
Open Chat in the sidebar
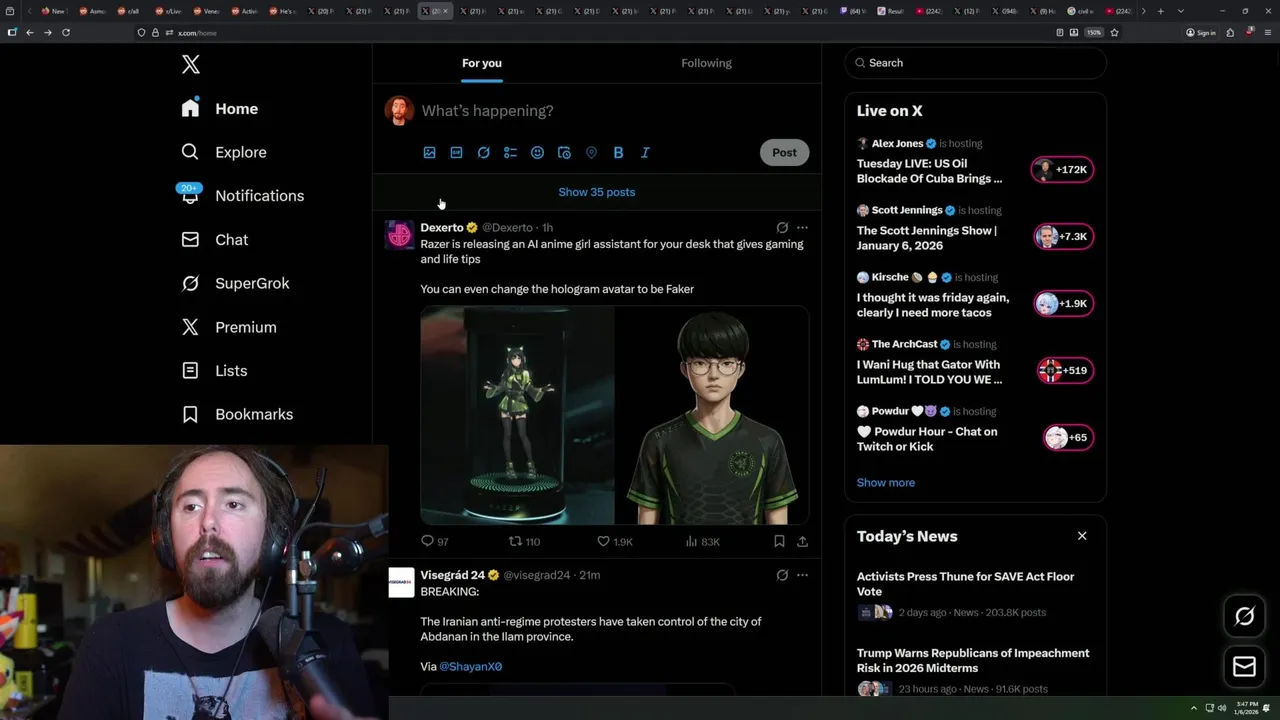[215, 240]
